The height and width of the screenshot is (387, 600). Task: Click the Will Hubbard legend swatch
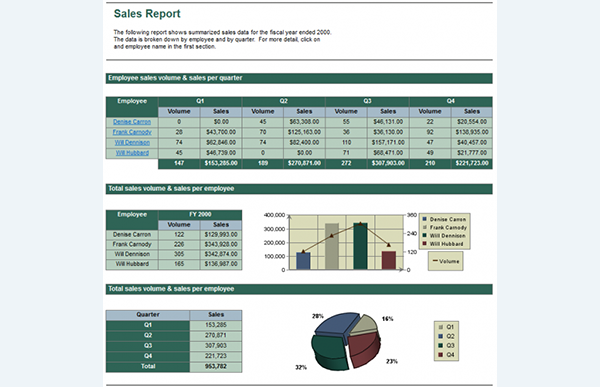click(424, 244)
